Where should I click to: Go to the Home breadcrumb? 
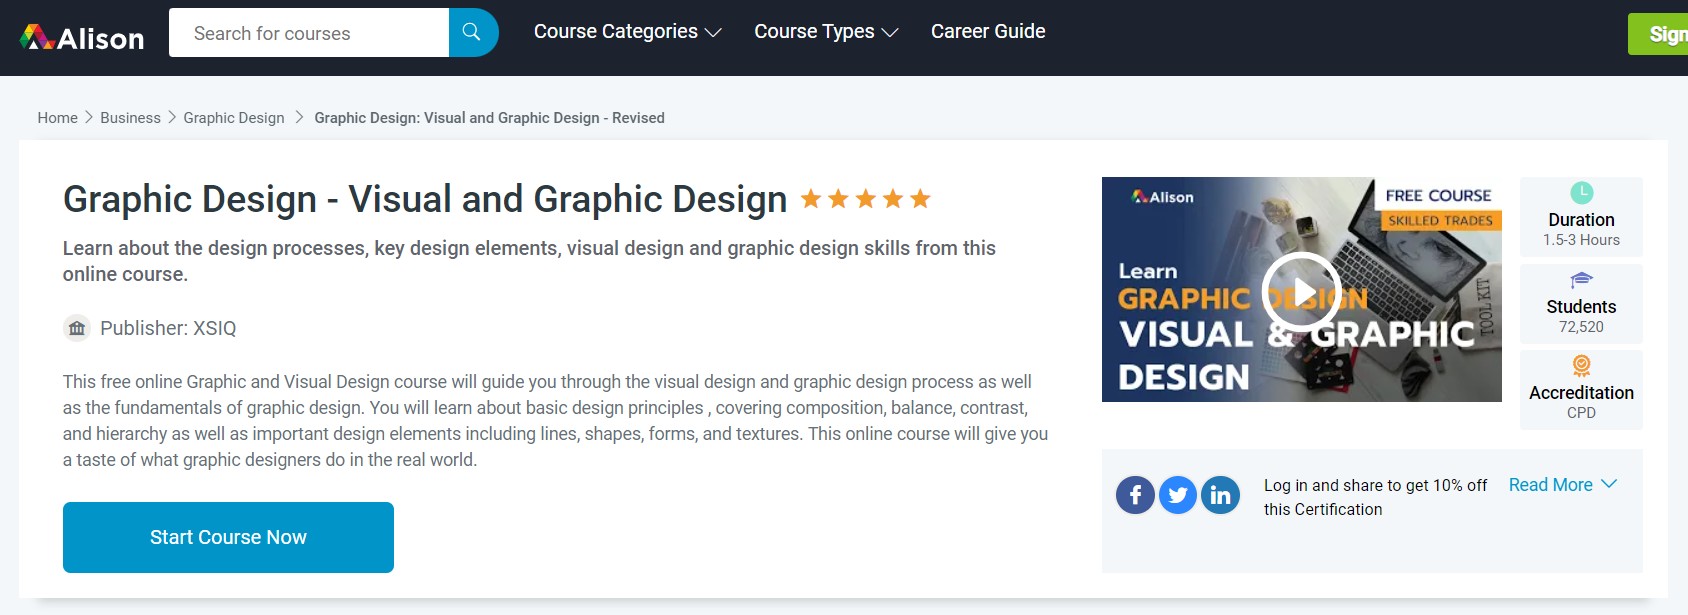point(58,118)
